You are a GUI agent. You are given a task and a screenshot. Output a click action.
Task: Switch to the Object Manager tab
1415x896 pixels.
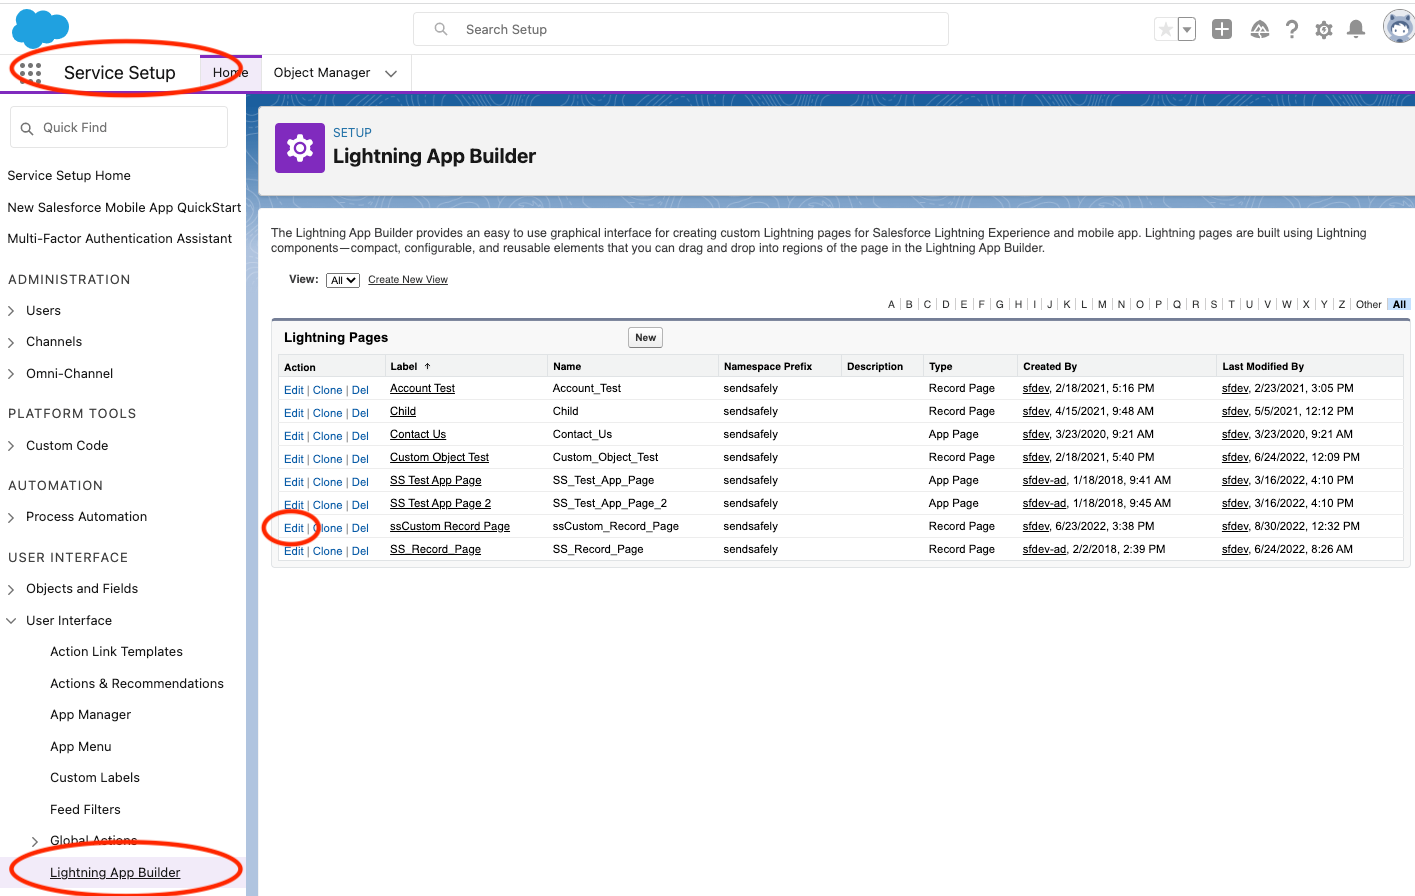322,72
